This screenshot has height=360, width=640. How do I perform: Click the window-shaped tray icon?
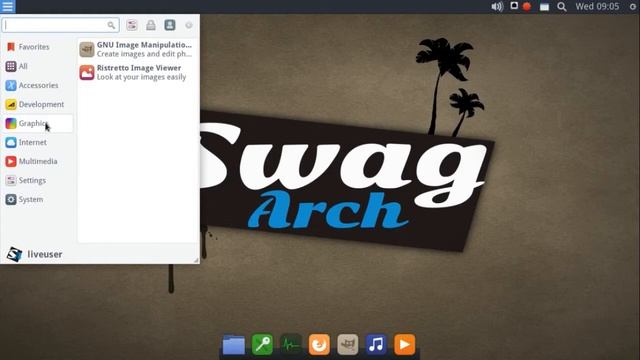point(544,7)
